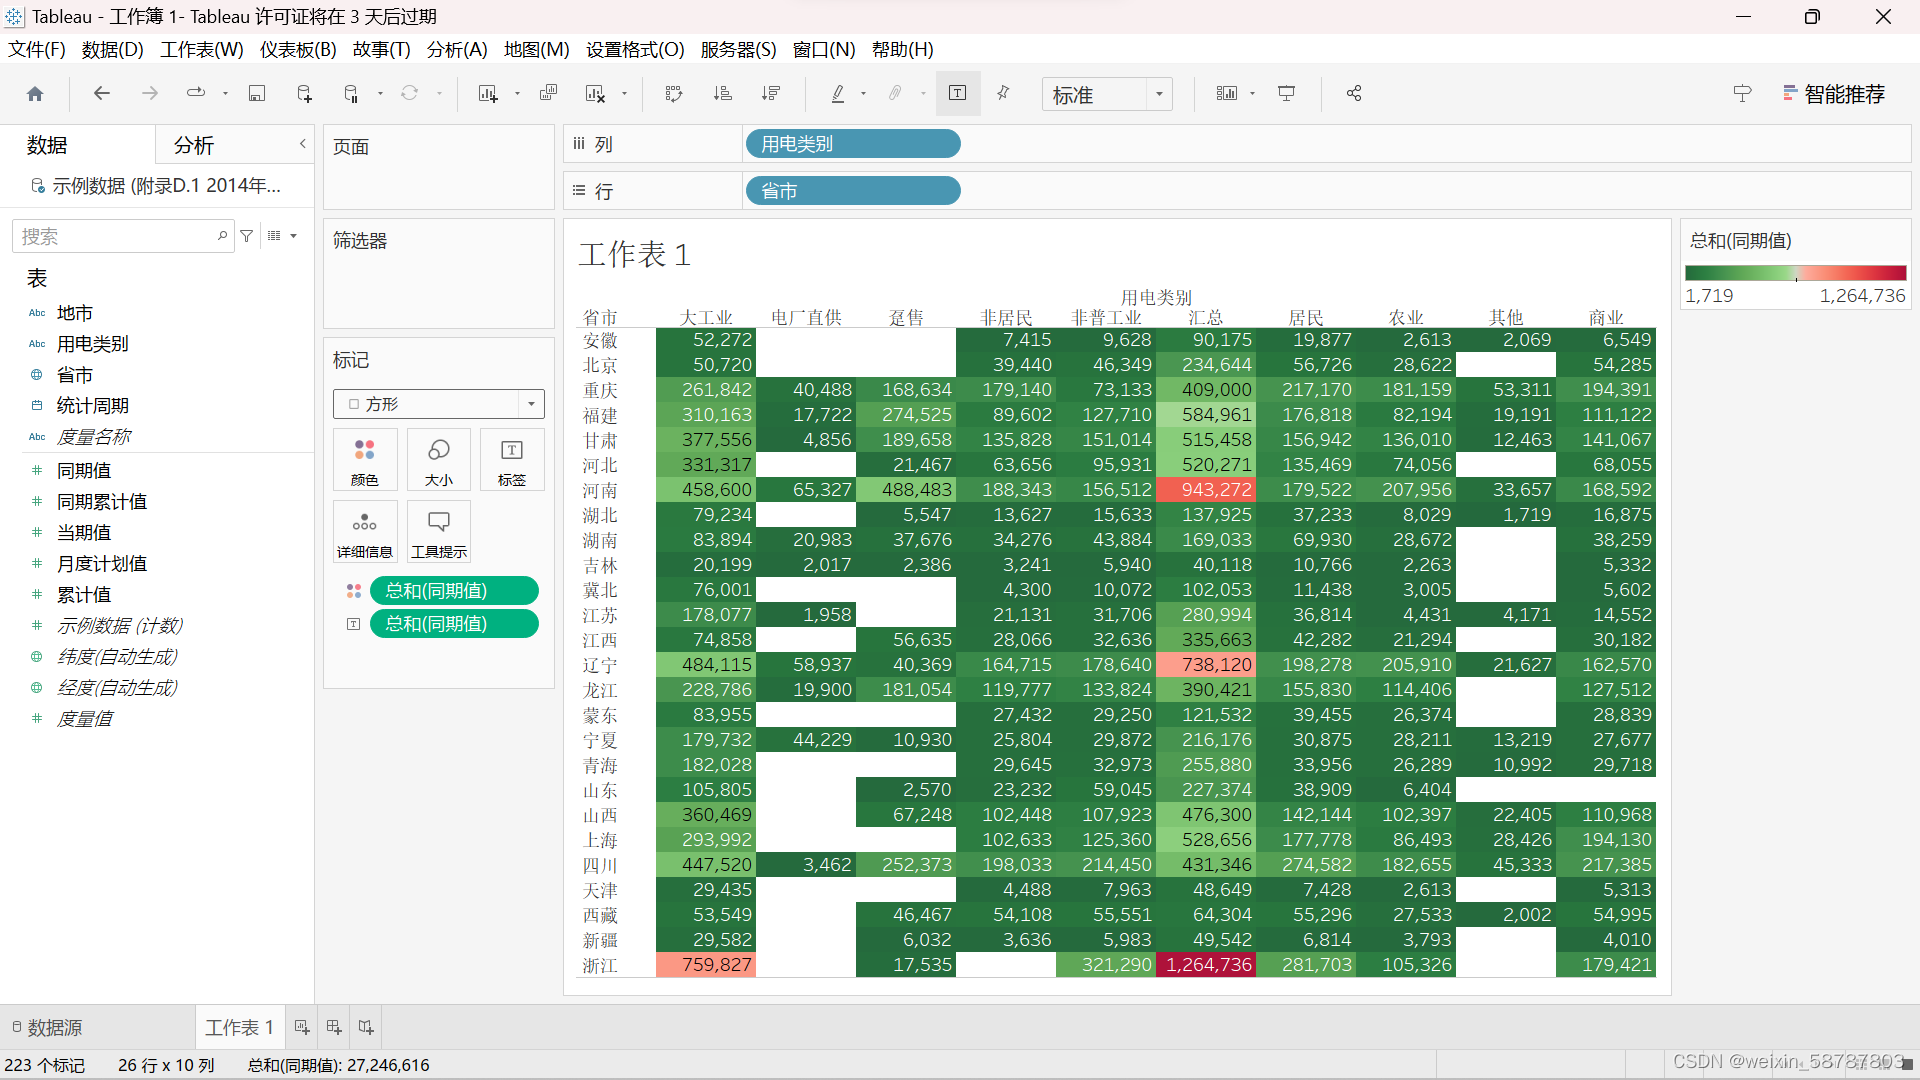Open the 分析(A) menu
1920x1080 pixels.
point(456,49)
